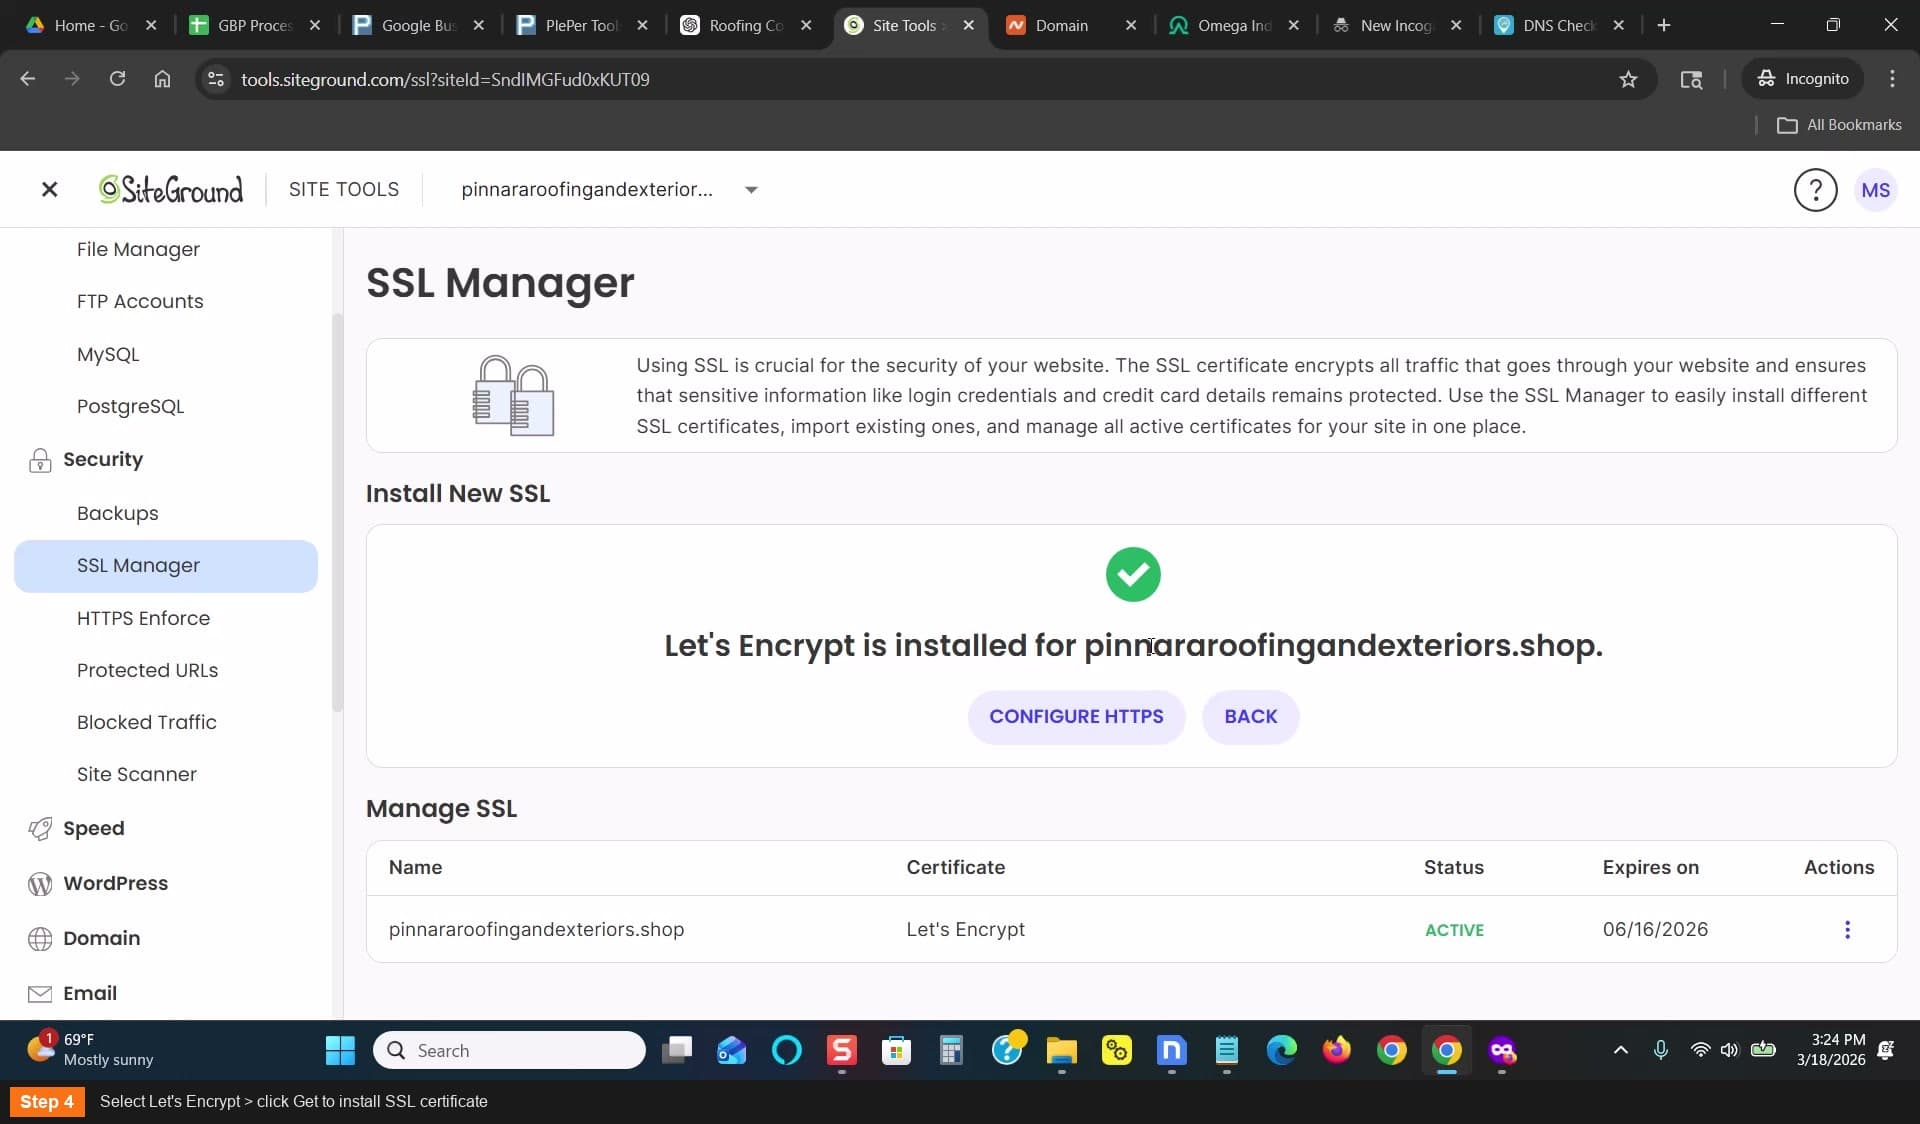This screenshot has width=1920, height=1124.
Task: Open the volume speaker tray icon
Action: coord(1730,1050)
